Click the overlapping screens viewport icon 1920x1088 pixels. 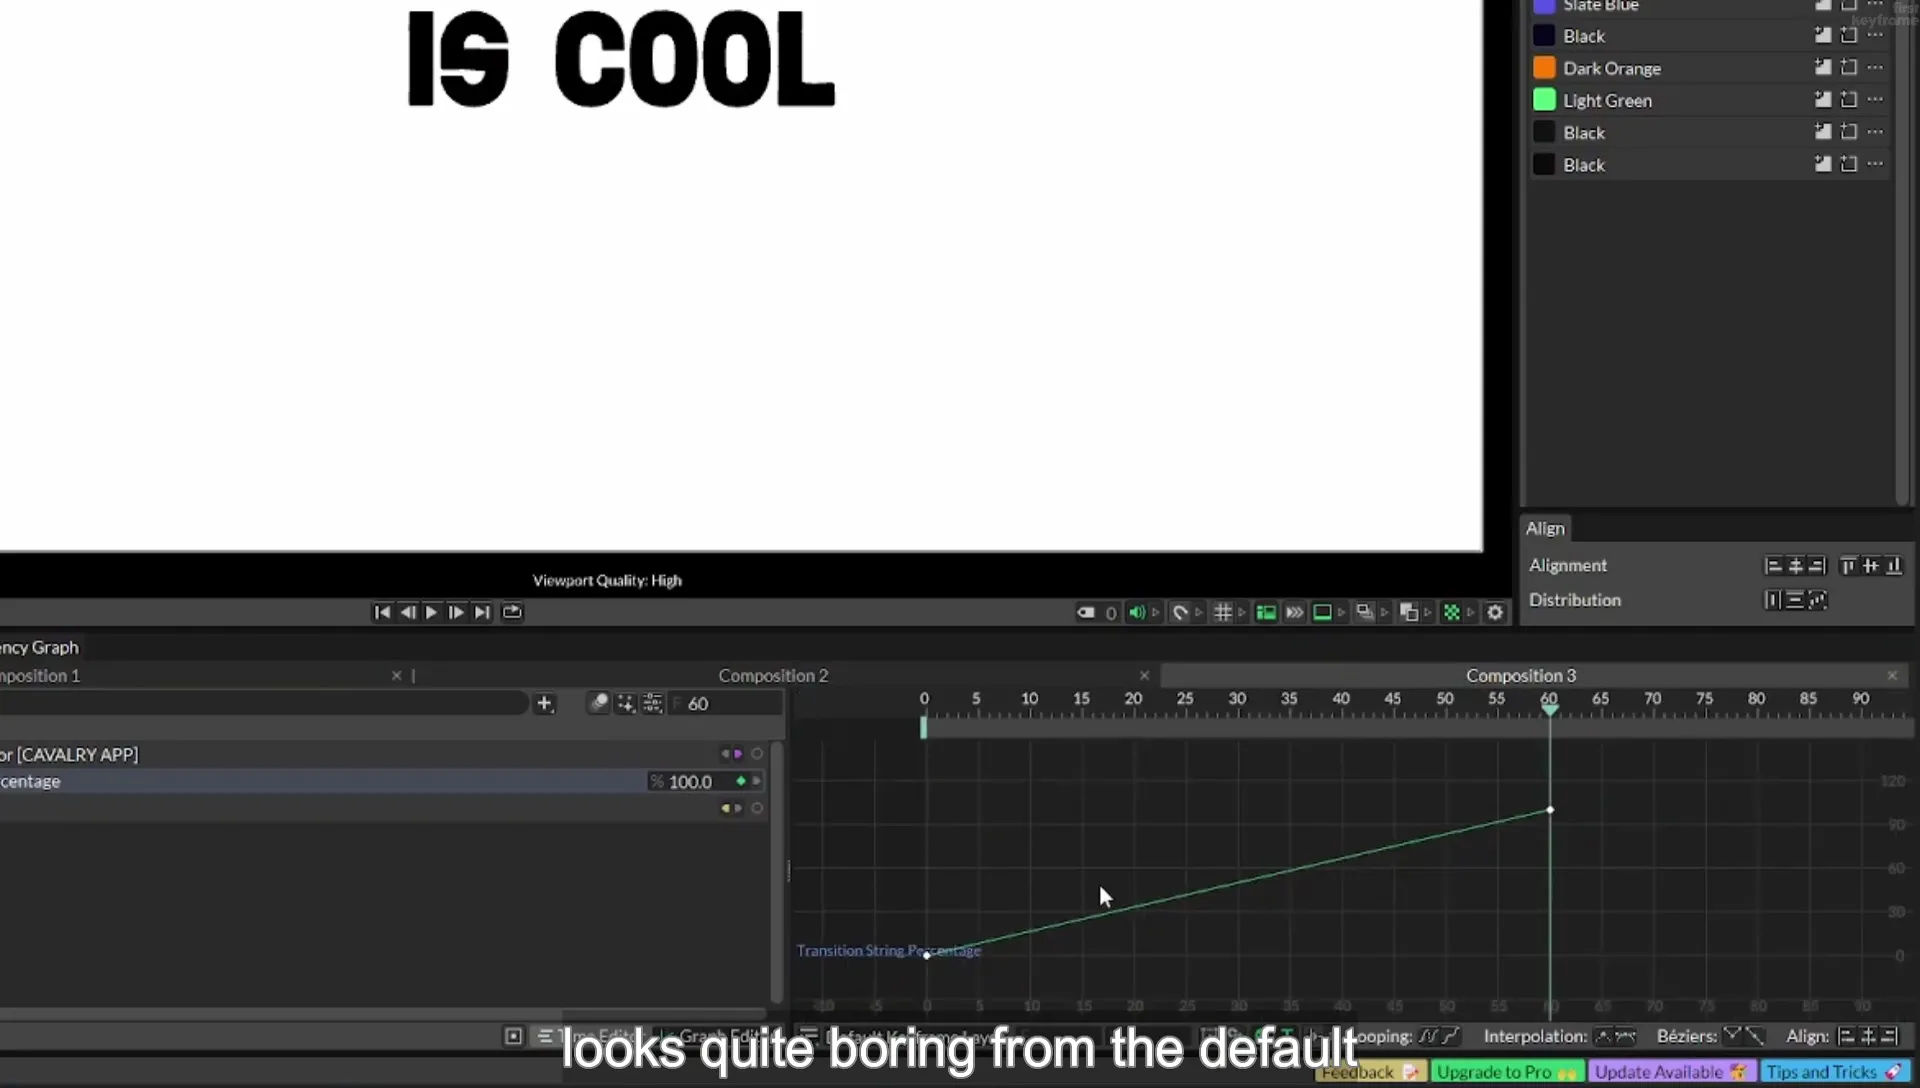pyautogui.click(x=1365, y=612)
